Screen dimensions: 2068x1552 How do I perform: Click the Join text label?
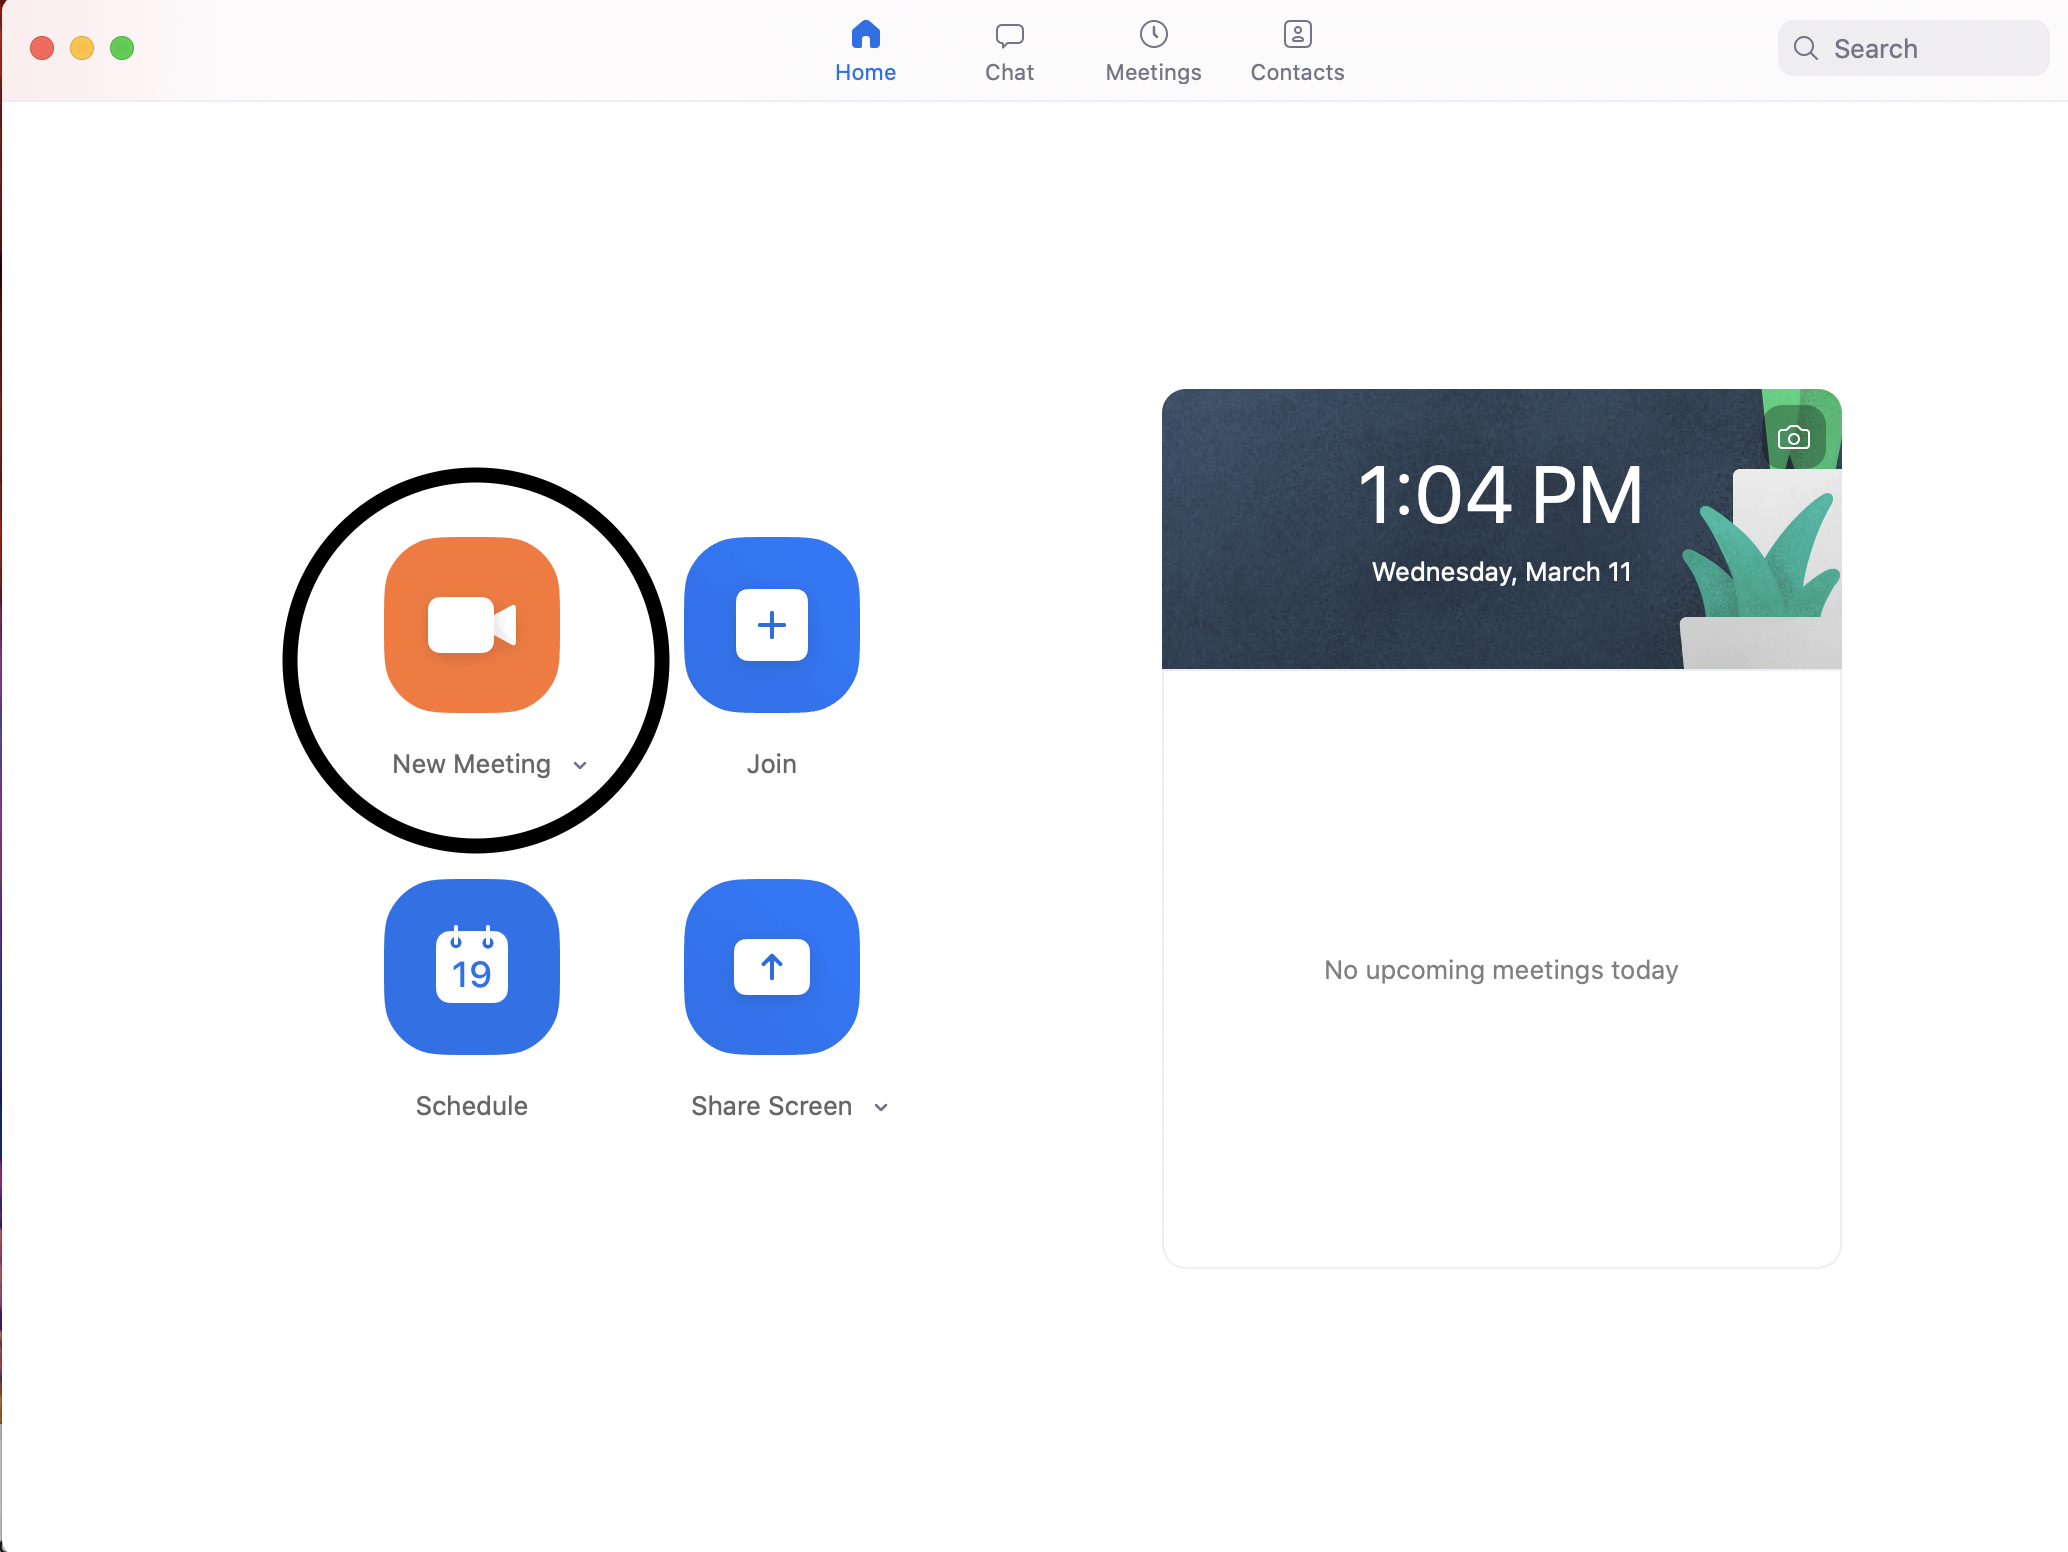coord(771,764)
